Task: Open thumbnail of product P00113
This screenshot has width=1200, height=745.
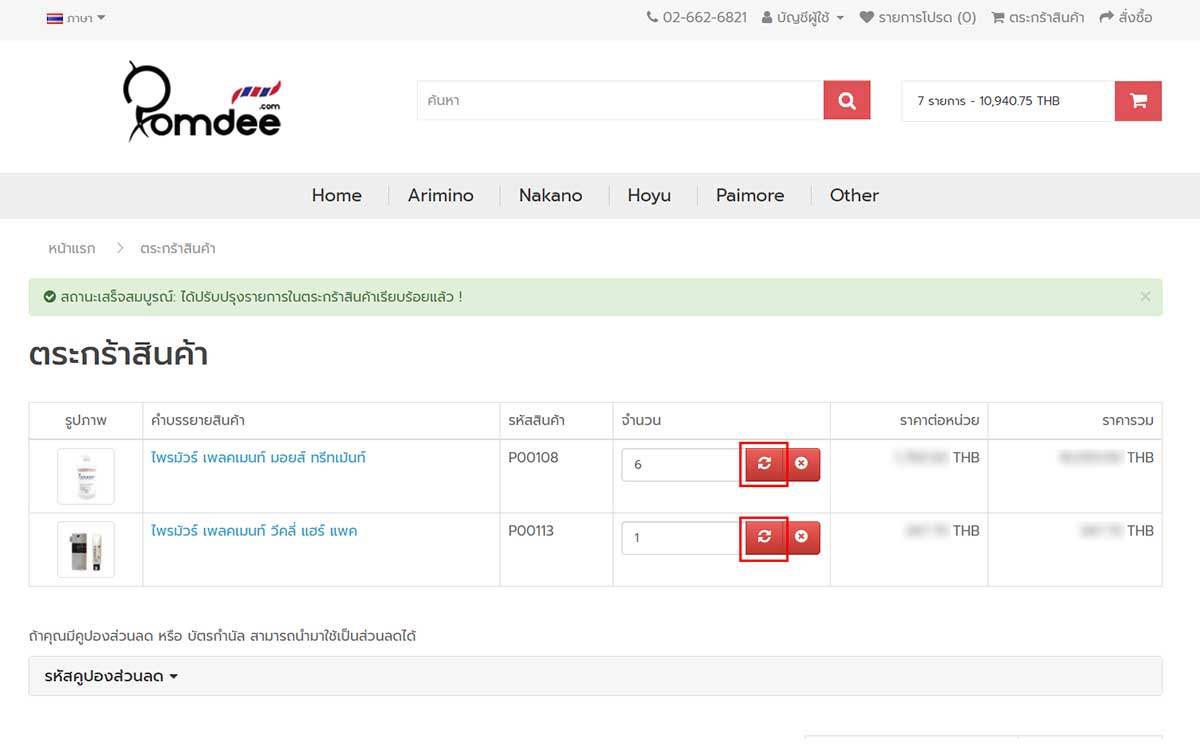Action: click(86, 550)
